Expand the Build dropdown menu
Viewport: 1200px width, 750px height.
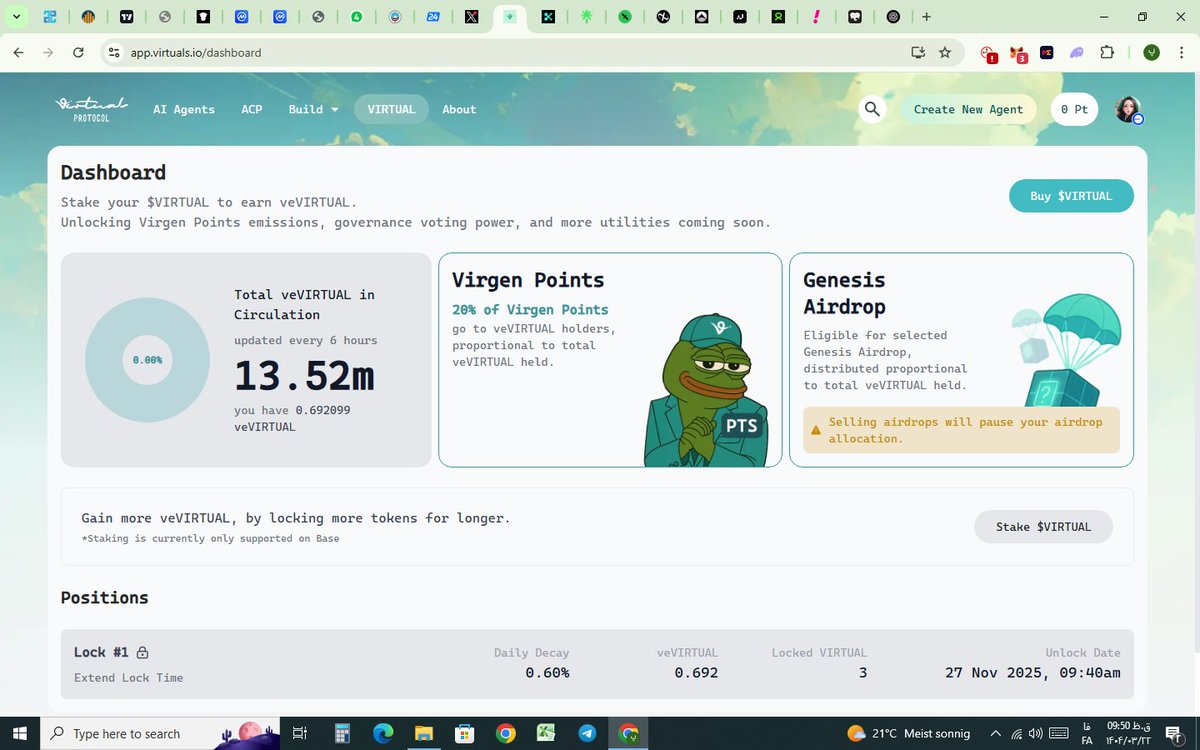coord(313,109)
